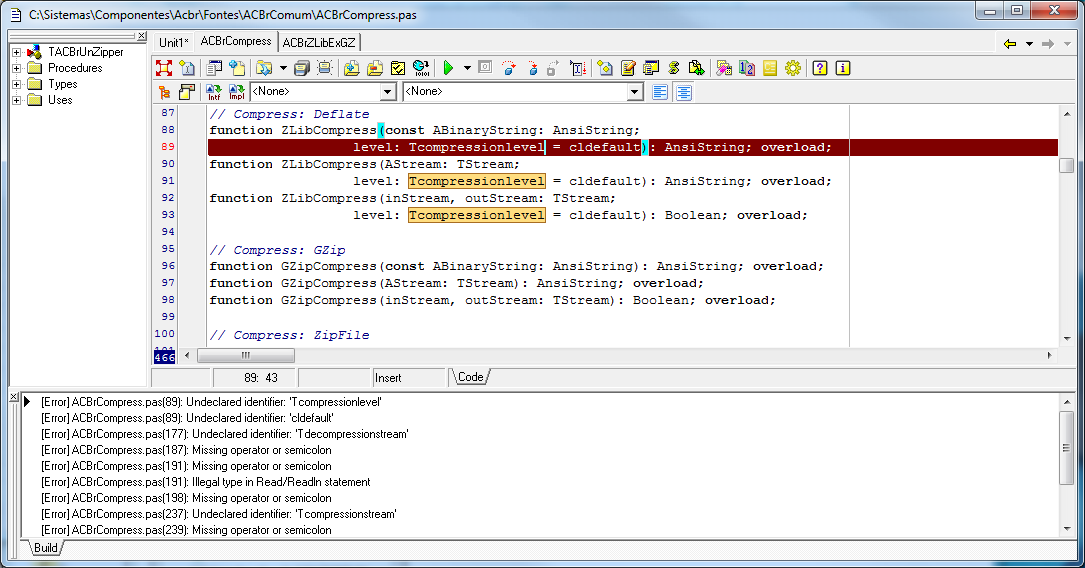Close the left tree panel
The height and width of the screenshot is (568, 1085).
142,36
